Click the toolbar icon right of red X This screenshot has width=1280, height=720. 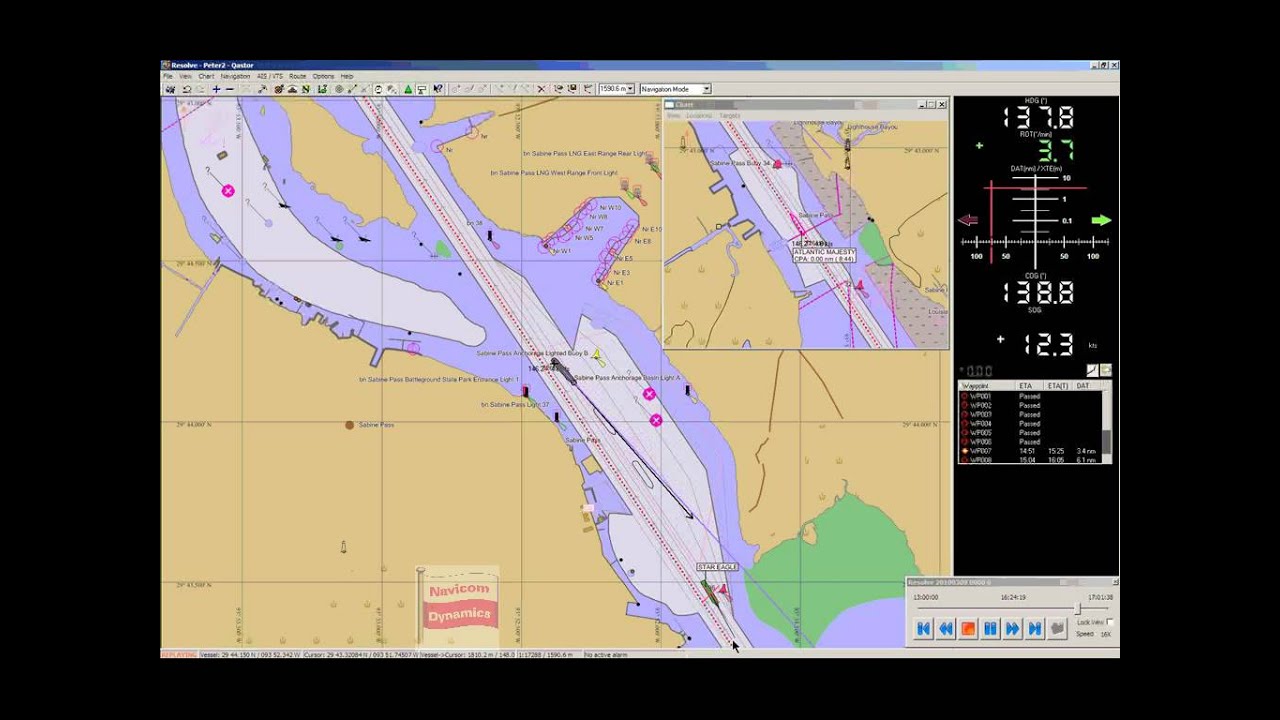pyautogui.click(x=558, y=89)
